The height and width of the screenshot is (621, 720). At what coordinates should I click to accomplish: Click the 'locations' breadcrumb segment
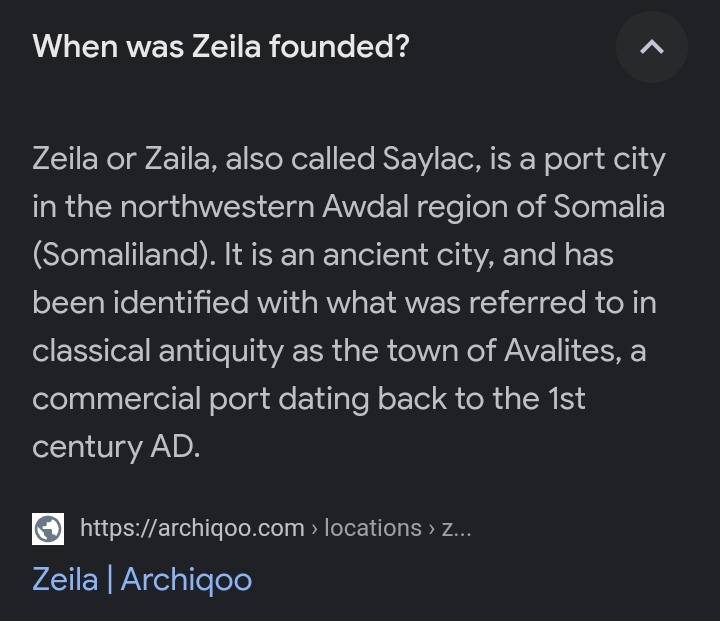coord(373,528)
